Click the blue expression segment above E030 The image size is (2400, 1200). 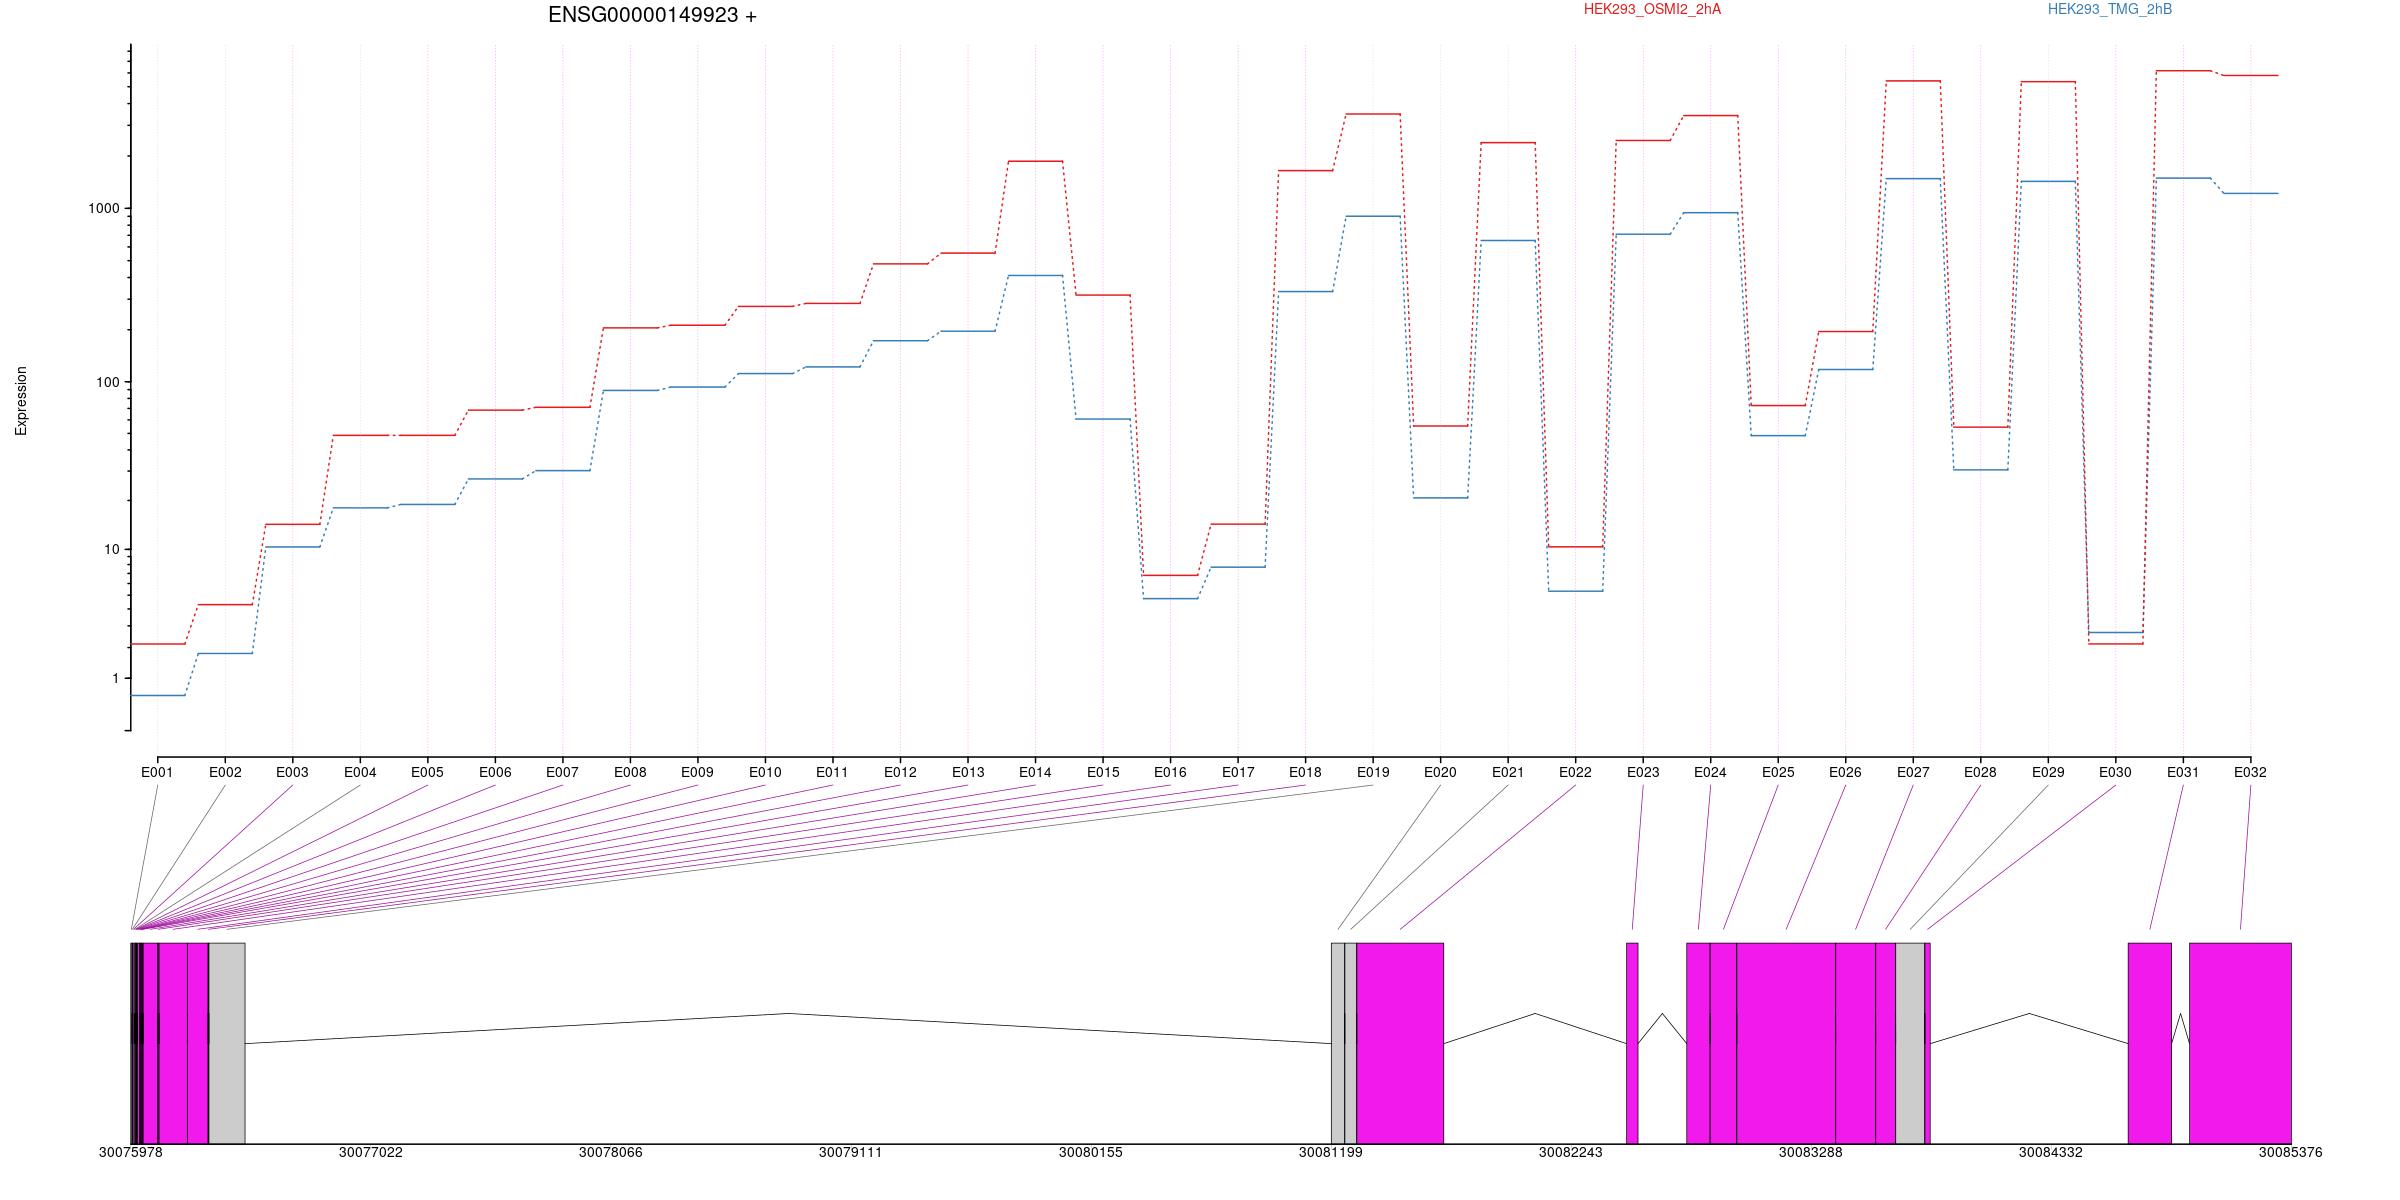(2115, 633)
